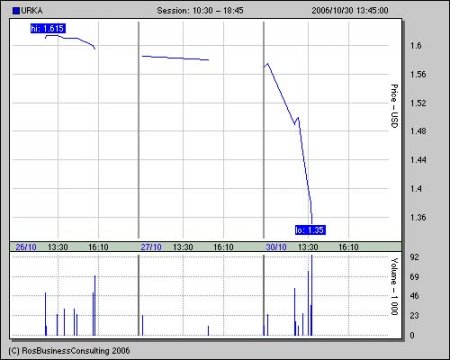Click the 1.56 price axis value
450x360 pixels.
[x=418, y=74]
